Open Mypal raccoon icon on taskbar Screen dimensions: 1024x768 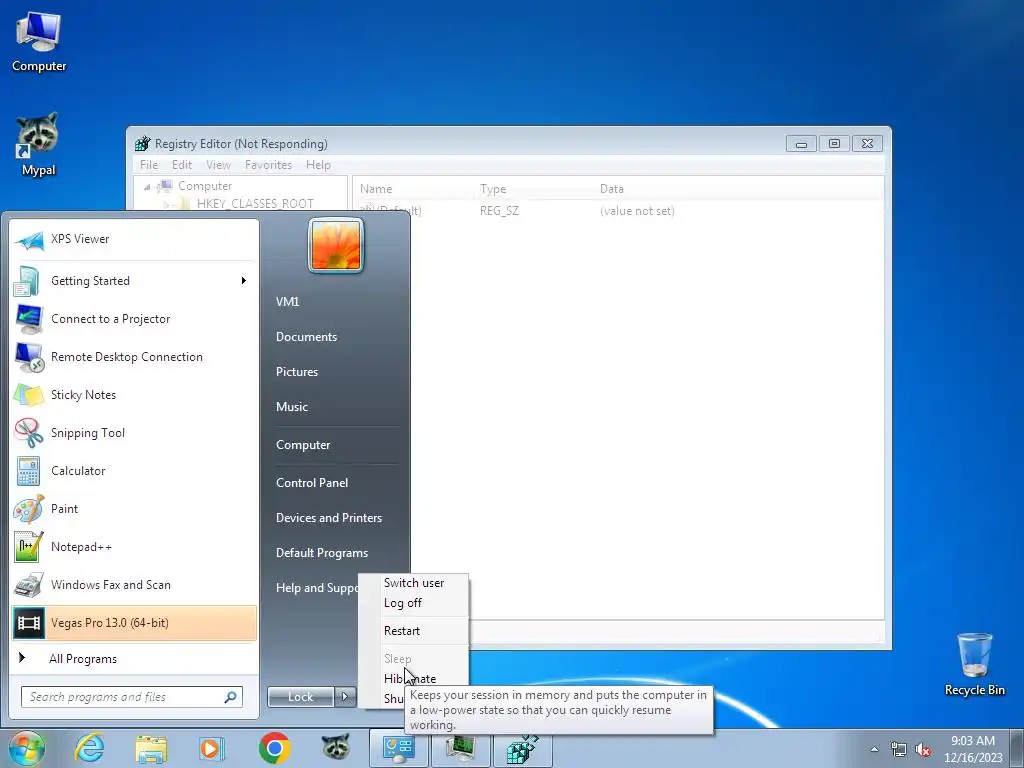(336, 748)
